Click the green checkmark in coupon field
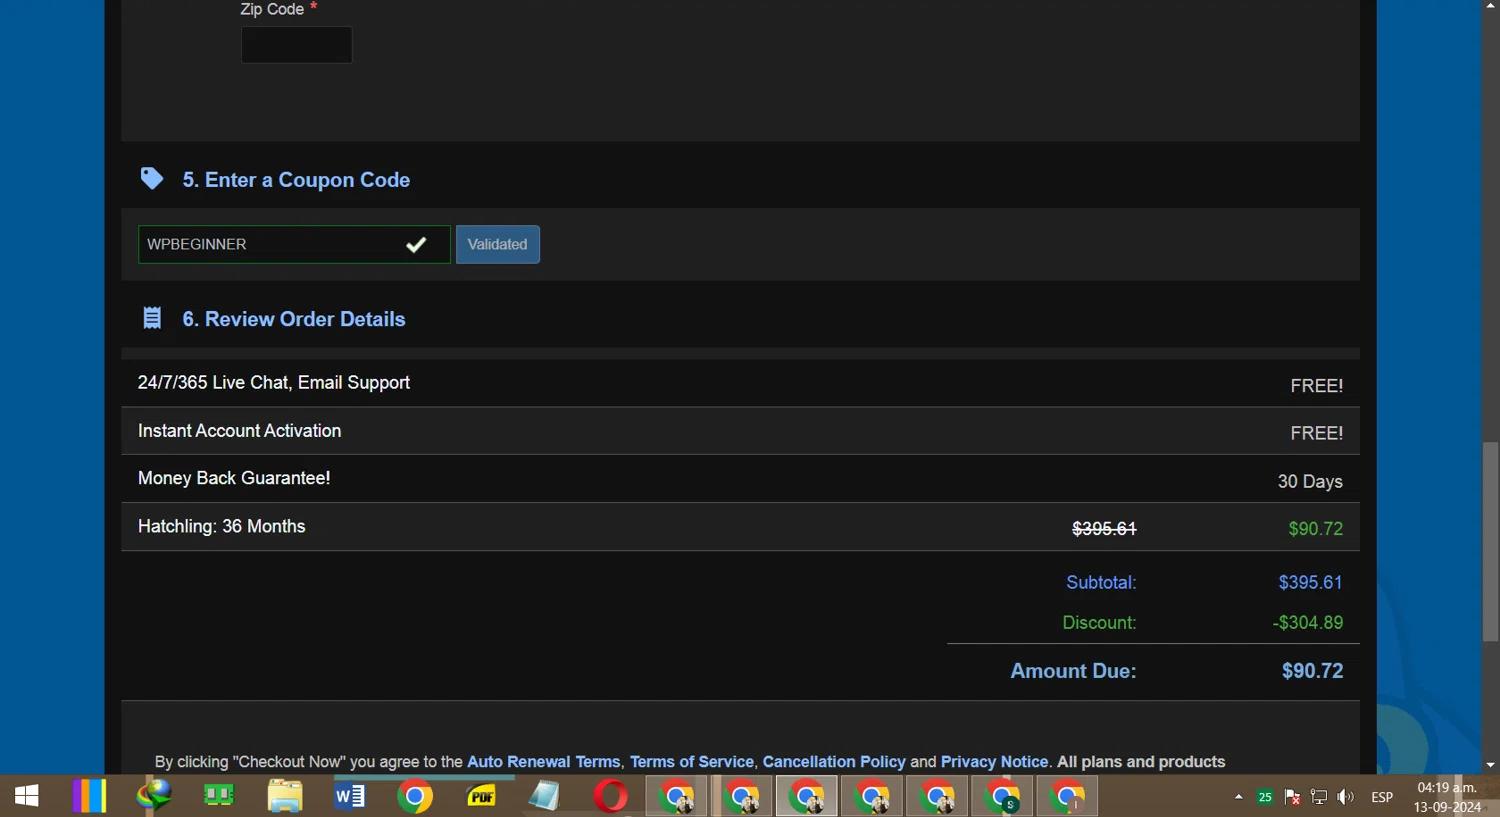Viewport: 1500px width, 817px height. coord(416,245)
